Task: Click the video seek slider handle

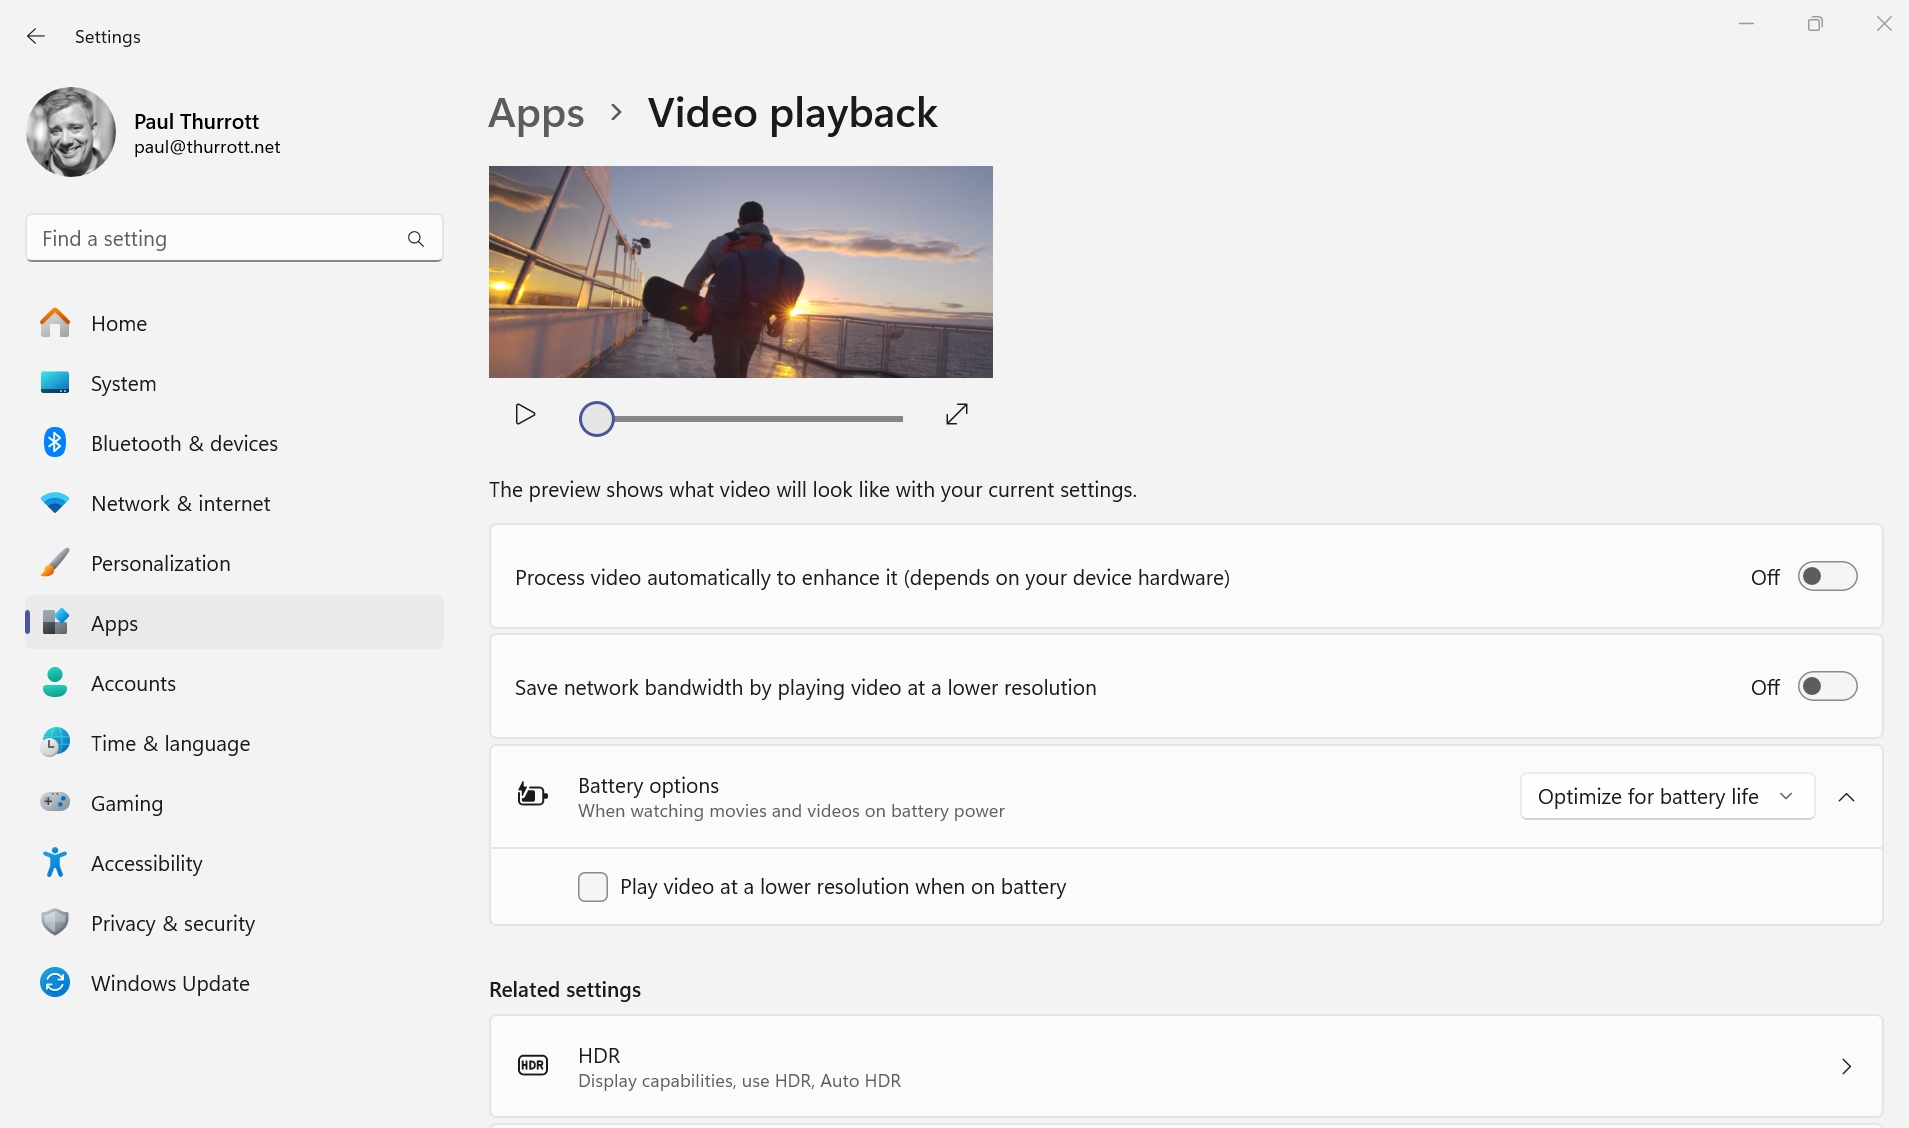Action: (x=597, y=419)
